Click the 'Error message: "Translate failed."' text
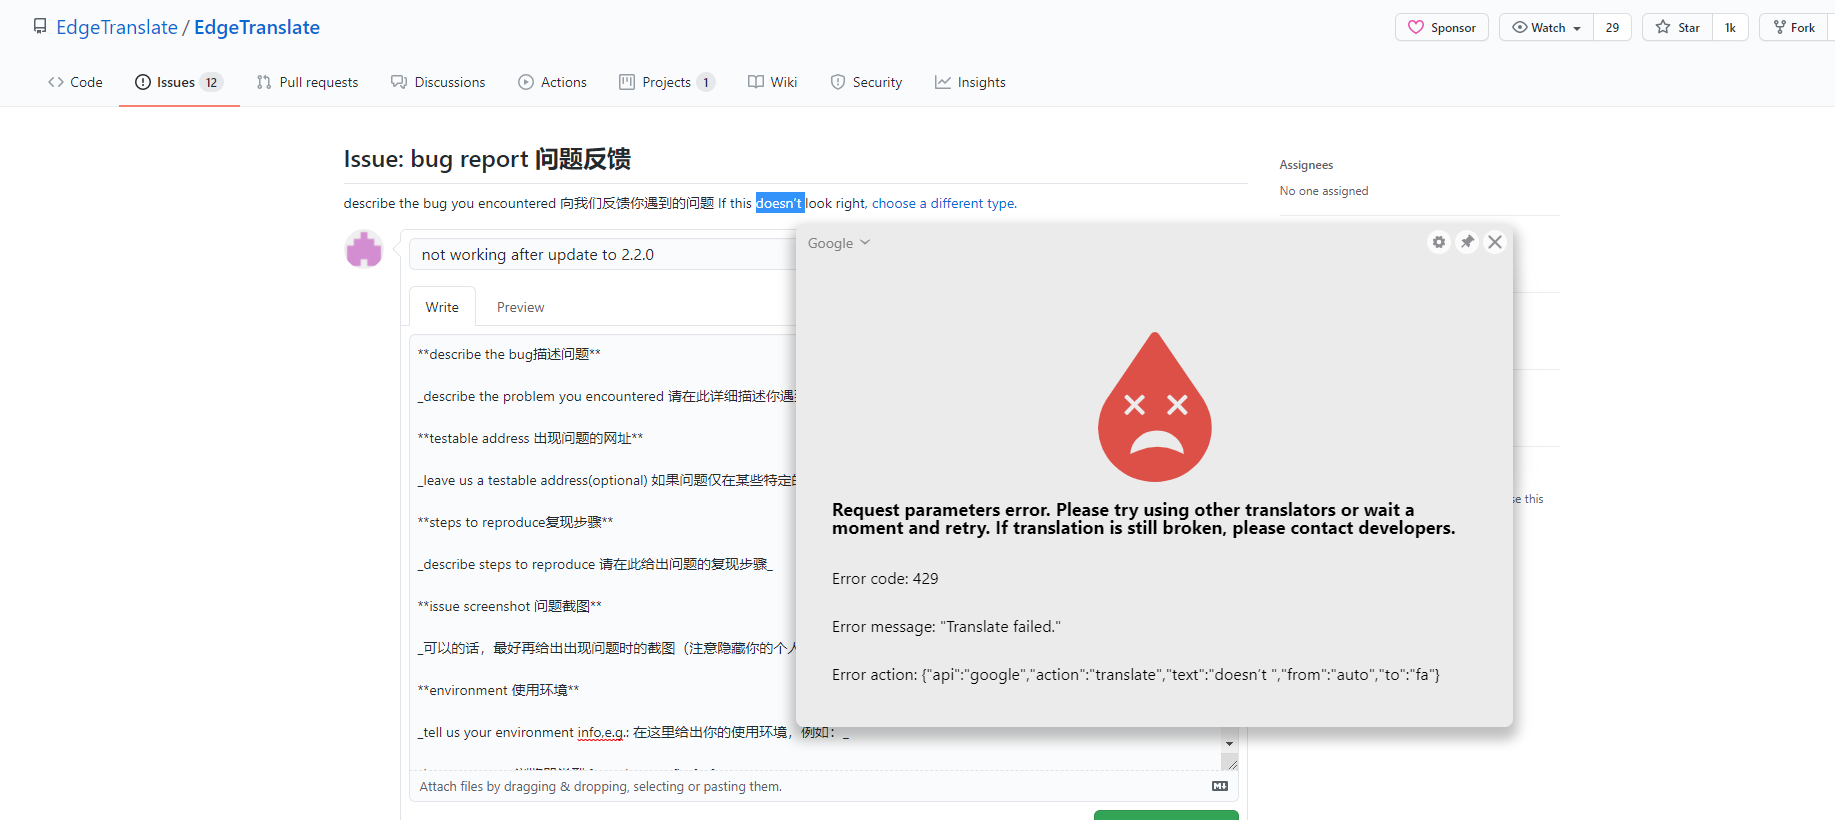Viewport: 1835px width, 820px height. [x=946, y=626]
